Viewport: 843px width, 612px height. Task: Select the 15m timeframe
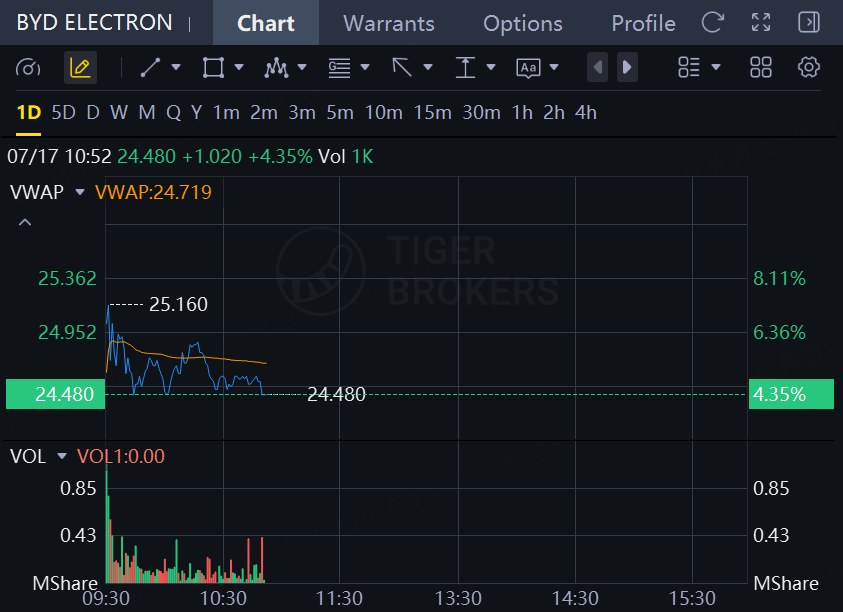[x=432, y=113]
